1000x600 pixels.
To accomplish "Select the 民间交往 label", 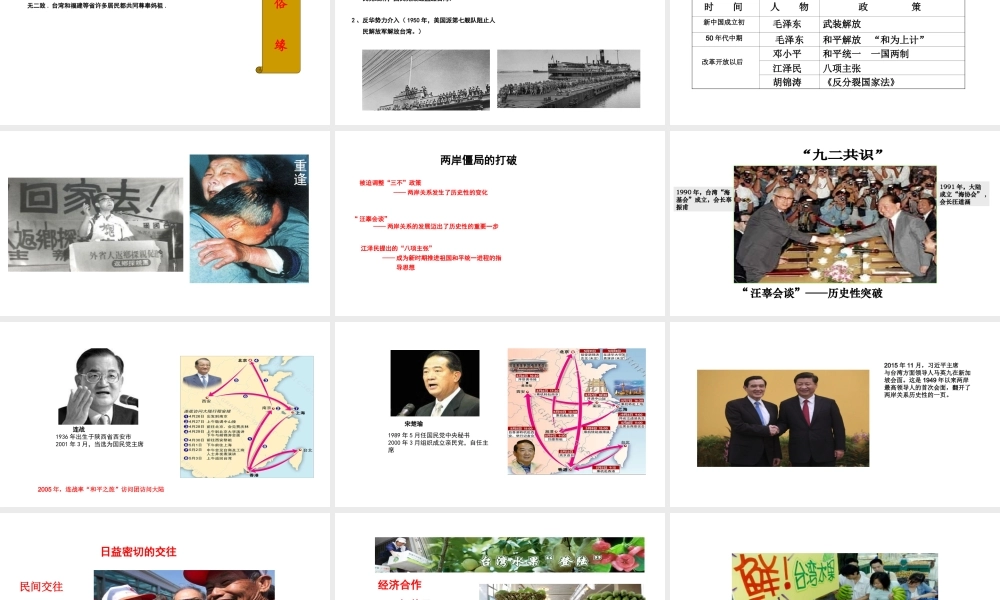I will click(41, 587).
